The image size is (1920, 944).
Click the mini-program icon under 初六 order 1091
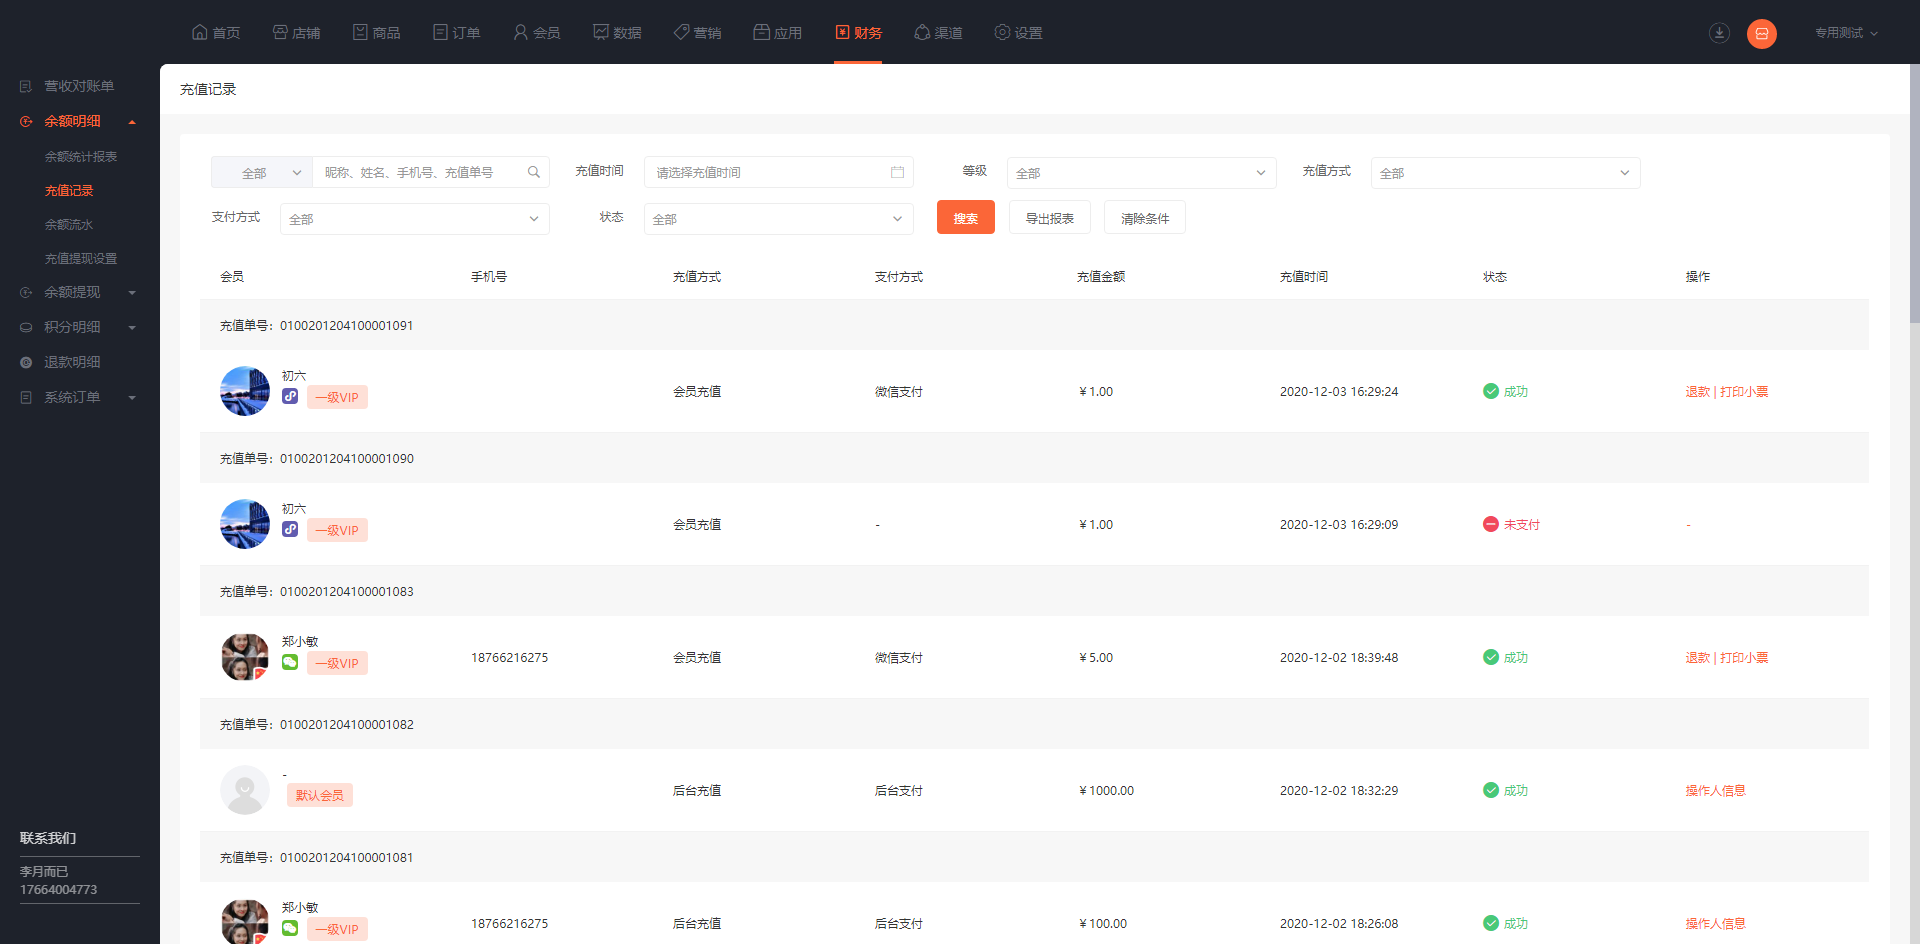[290, 396]
